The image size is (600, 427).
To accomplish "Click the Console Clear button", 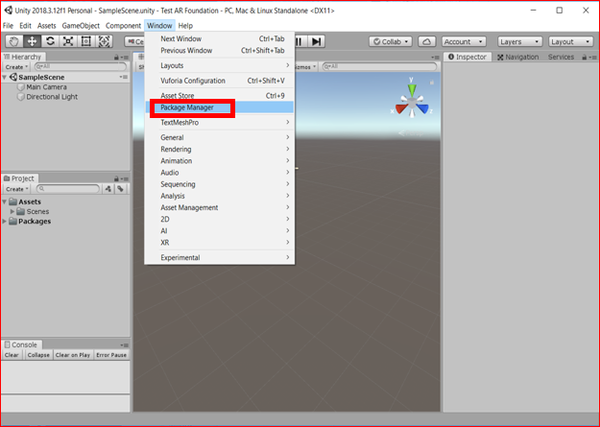I will point(11,355).
